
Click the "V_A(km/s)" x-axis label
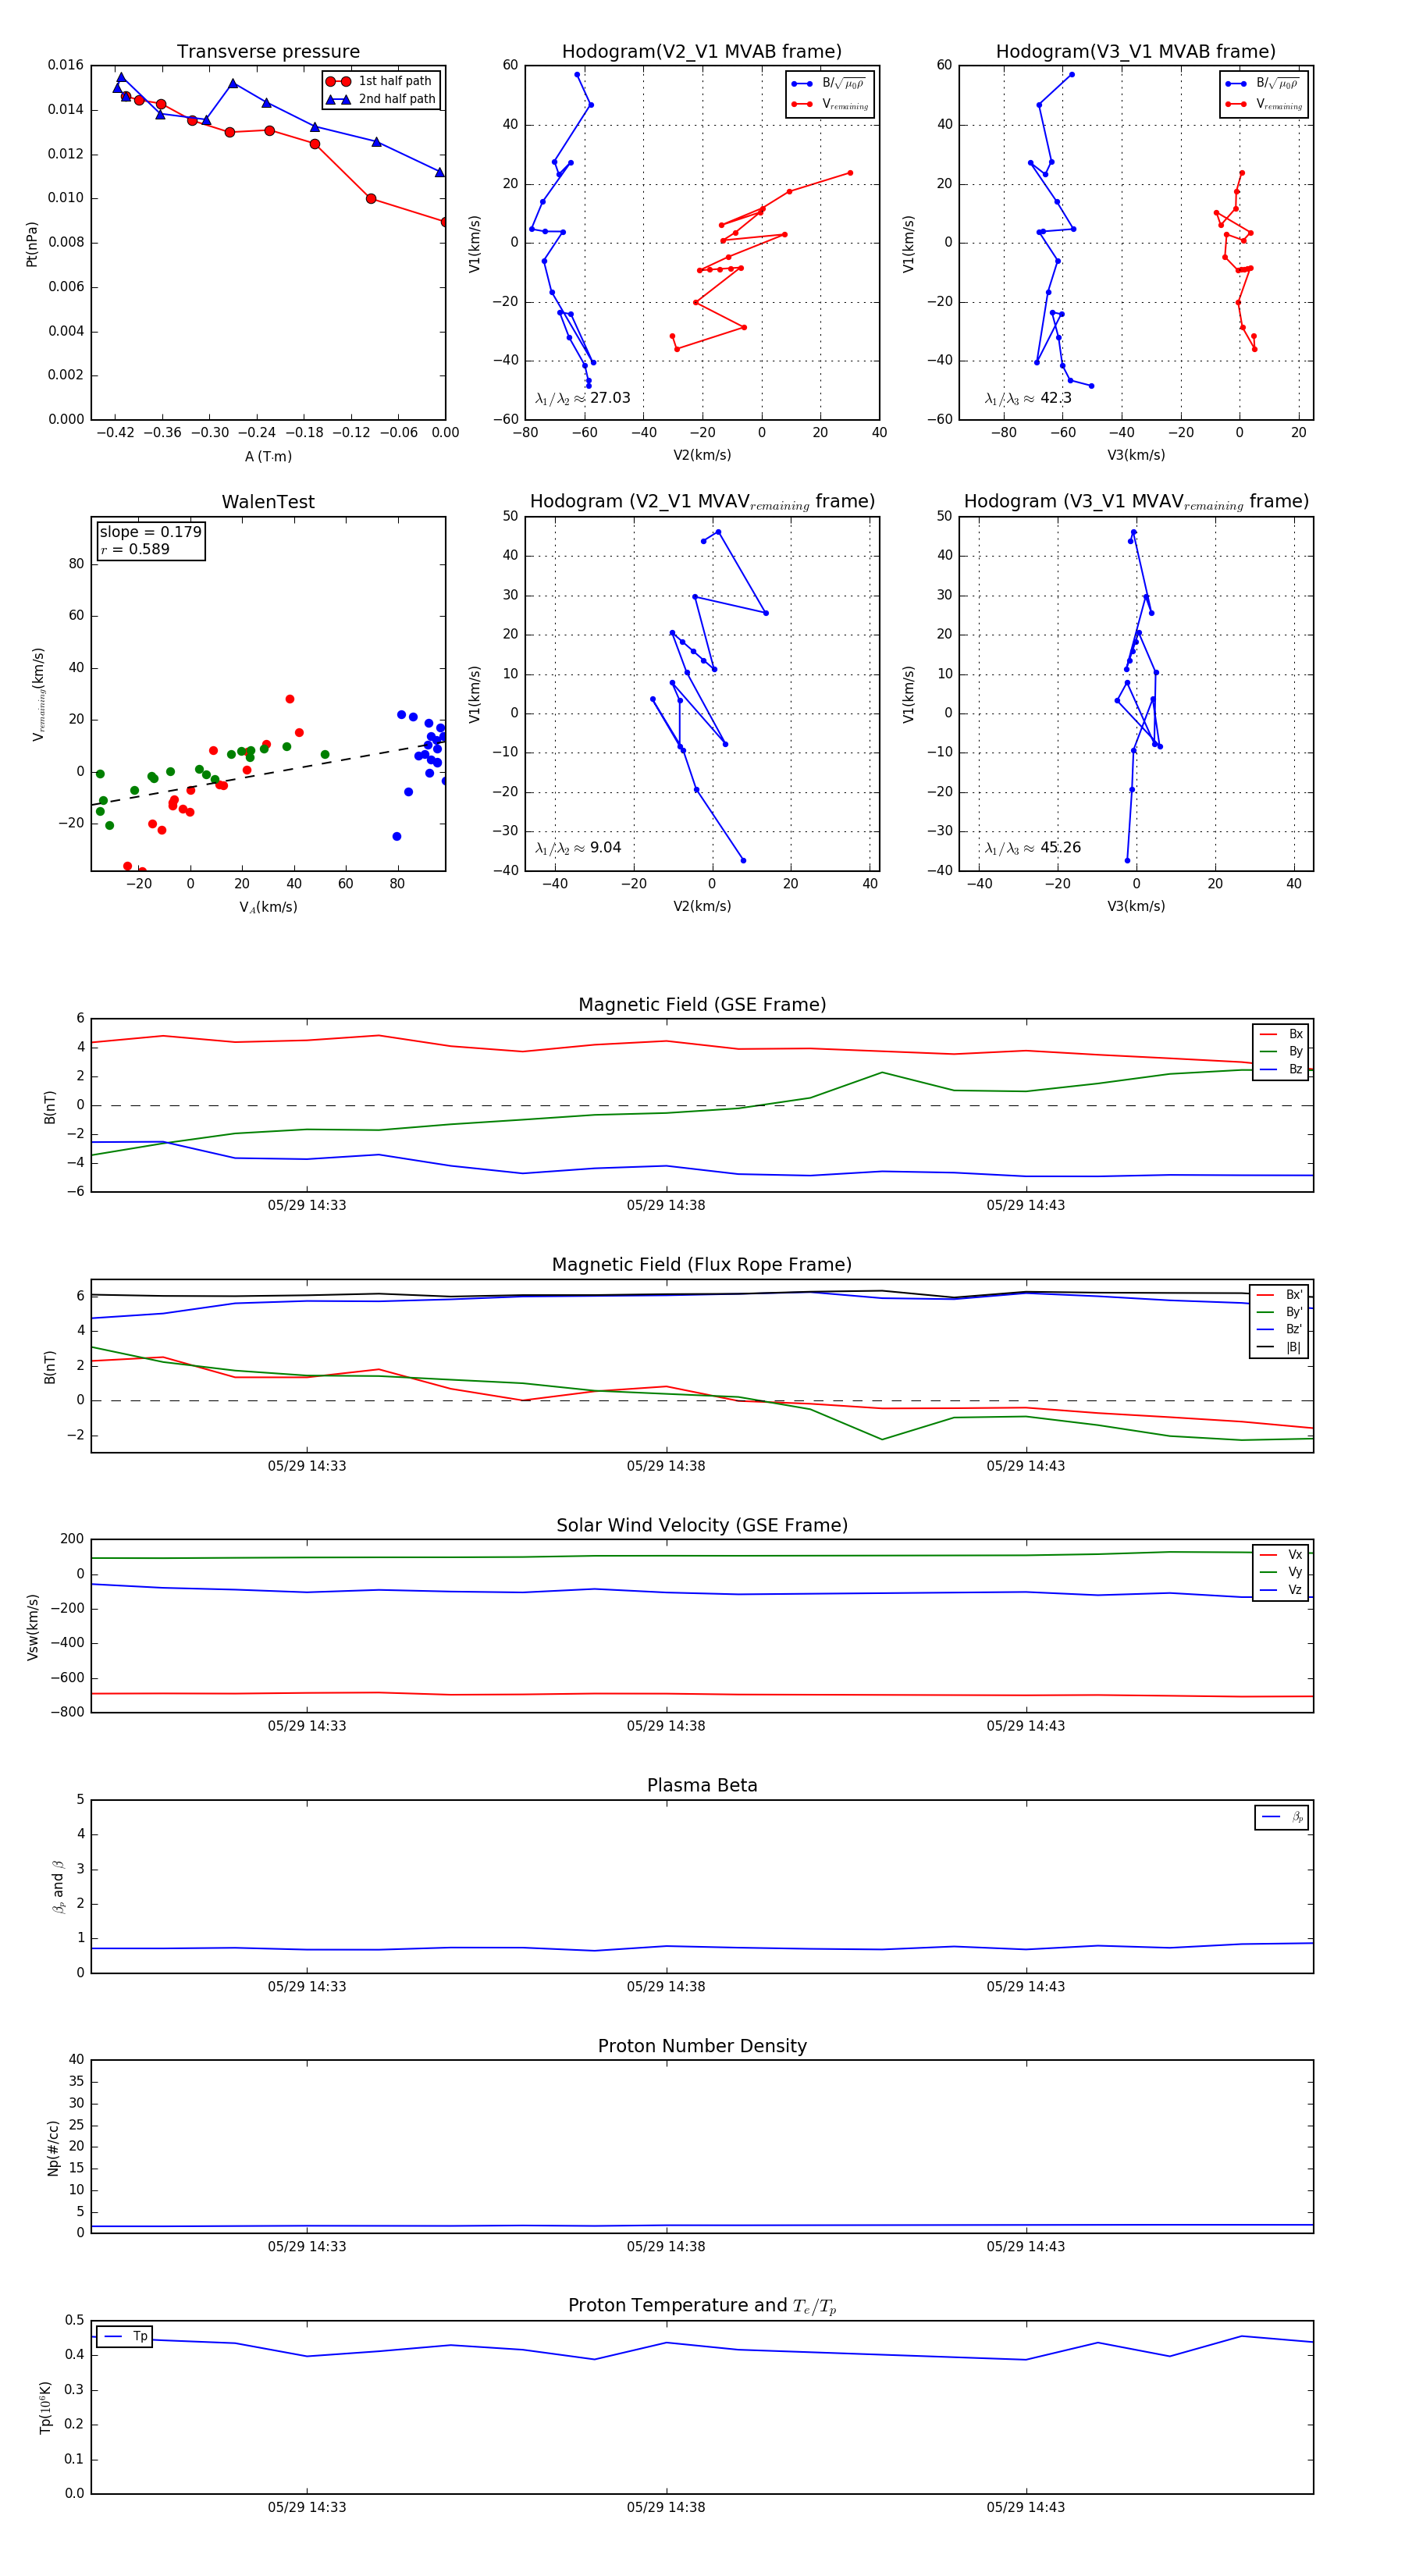coord(268,907)
